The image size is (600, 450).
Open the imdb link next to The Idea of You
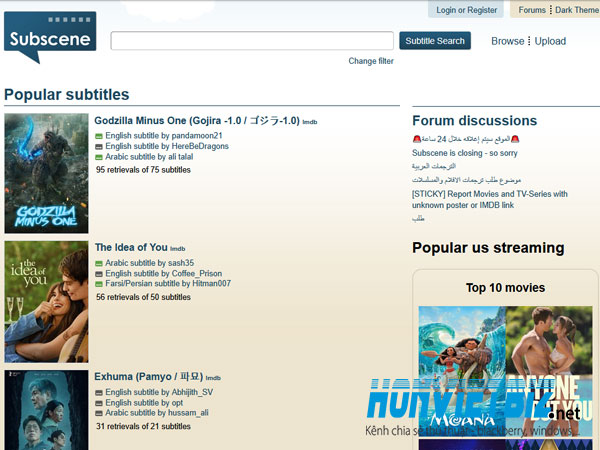[x=178, y=249]
